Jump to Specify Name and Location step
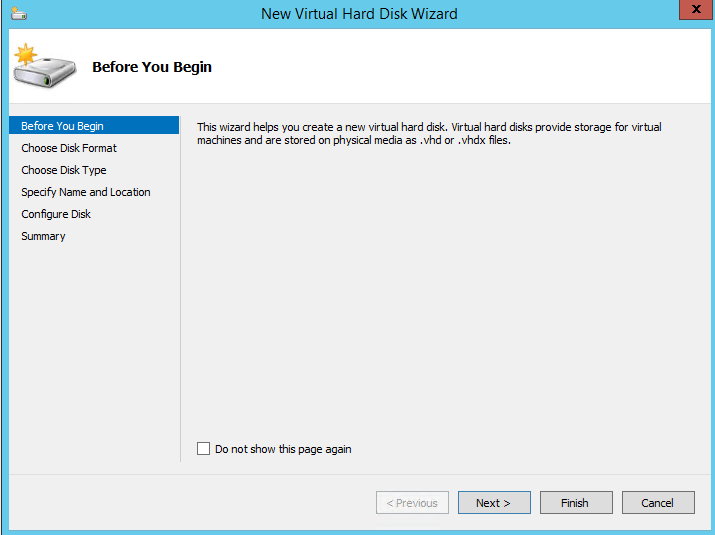Viewport: 715px width, 535px height. point(86,192)
